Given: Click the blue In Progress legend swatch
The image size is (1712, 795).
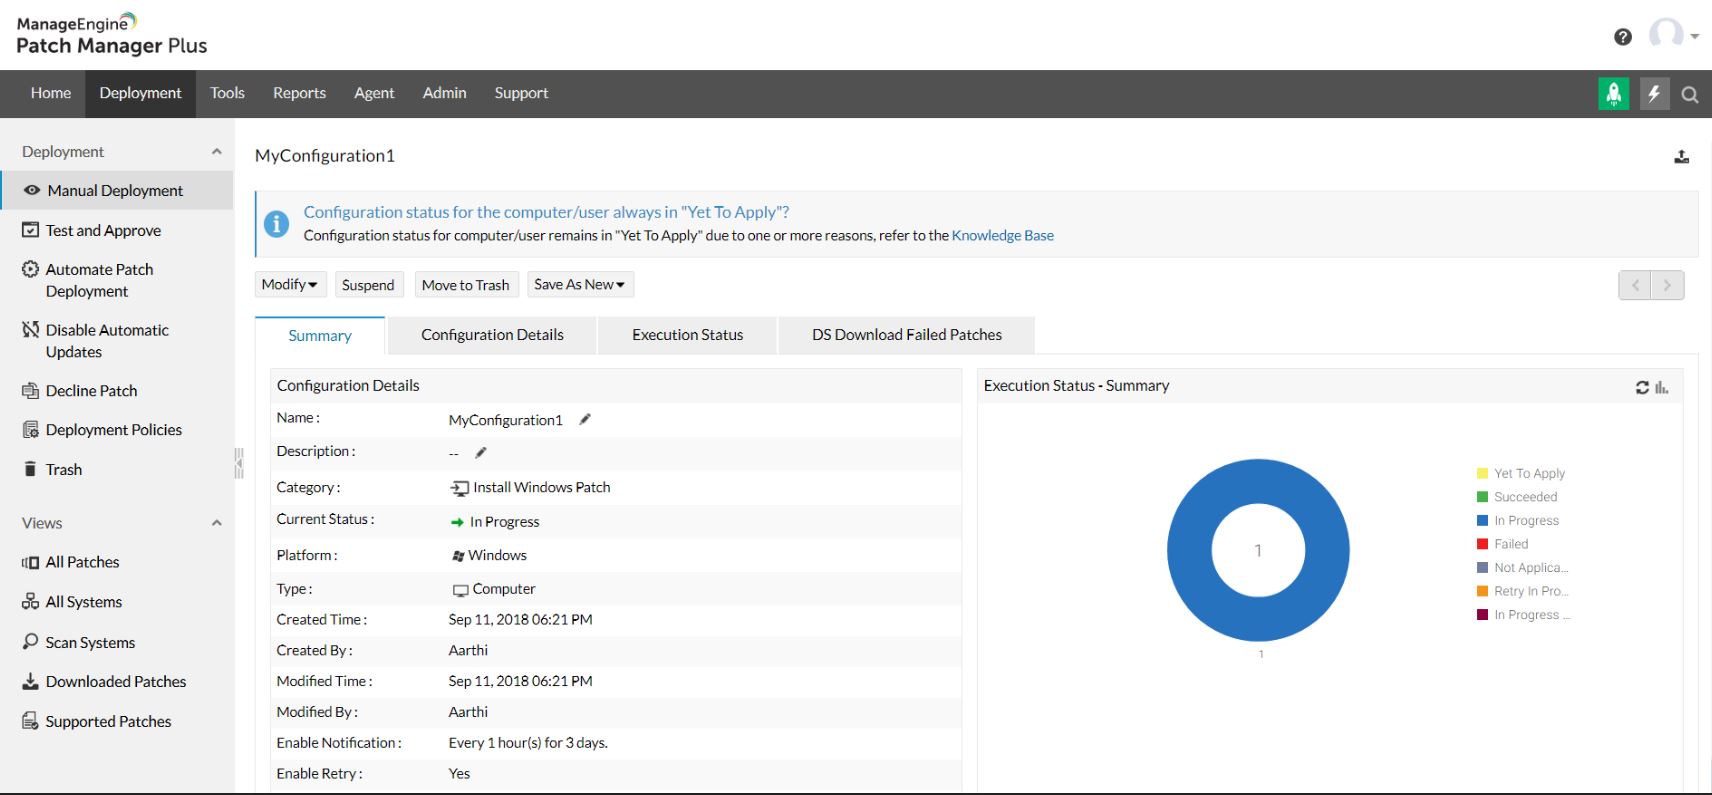Looking at the screenshot, I should point(1483,520).
